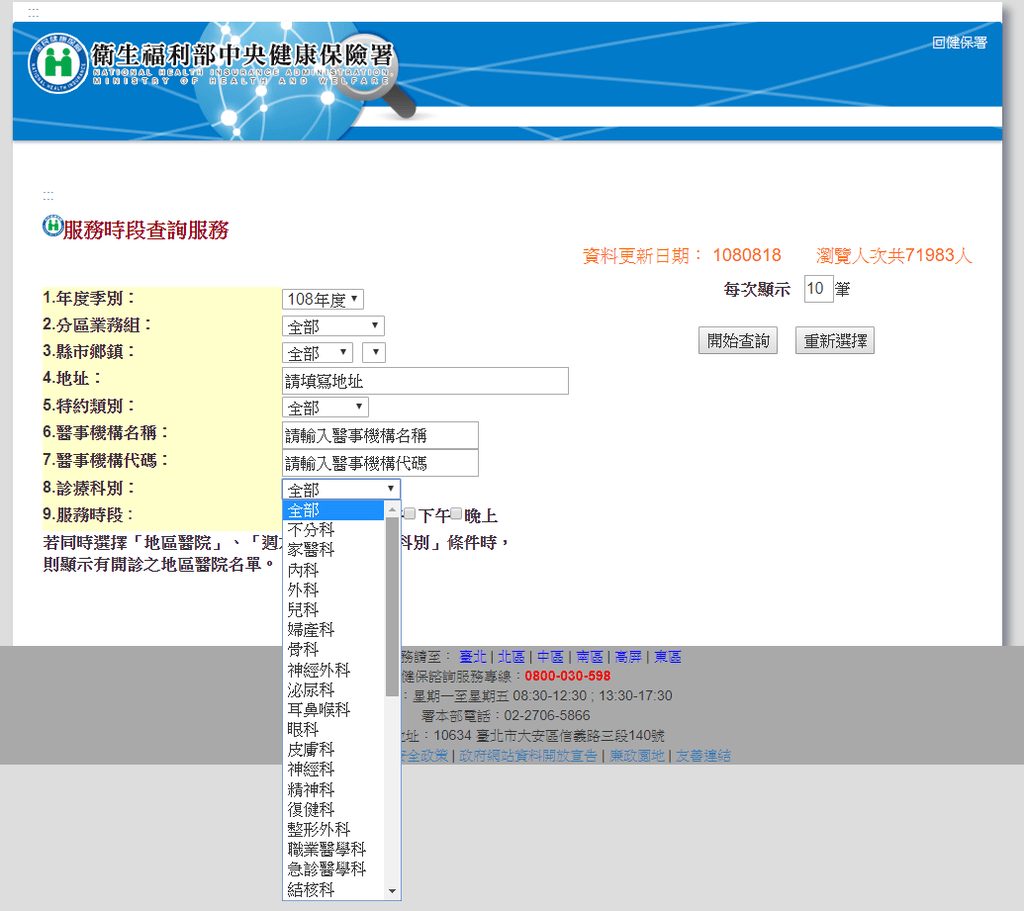
Task: Click the NHI logo in the header
Action: 58,63
